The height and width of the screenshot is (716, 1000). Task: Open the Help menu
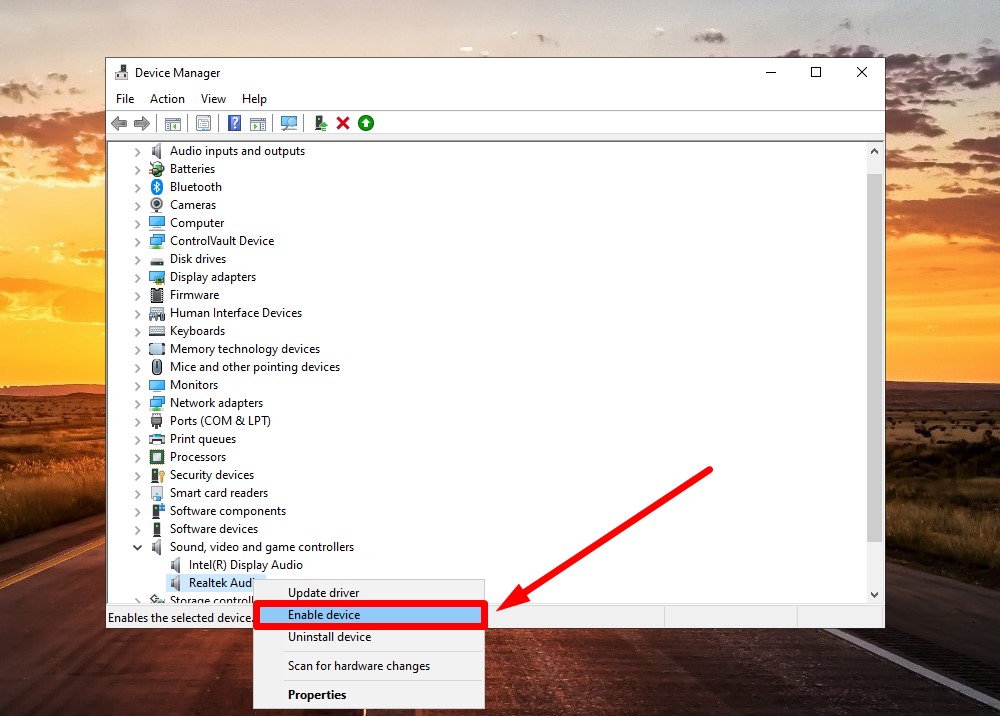254,99
